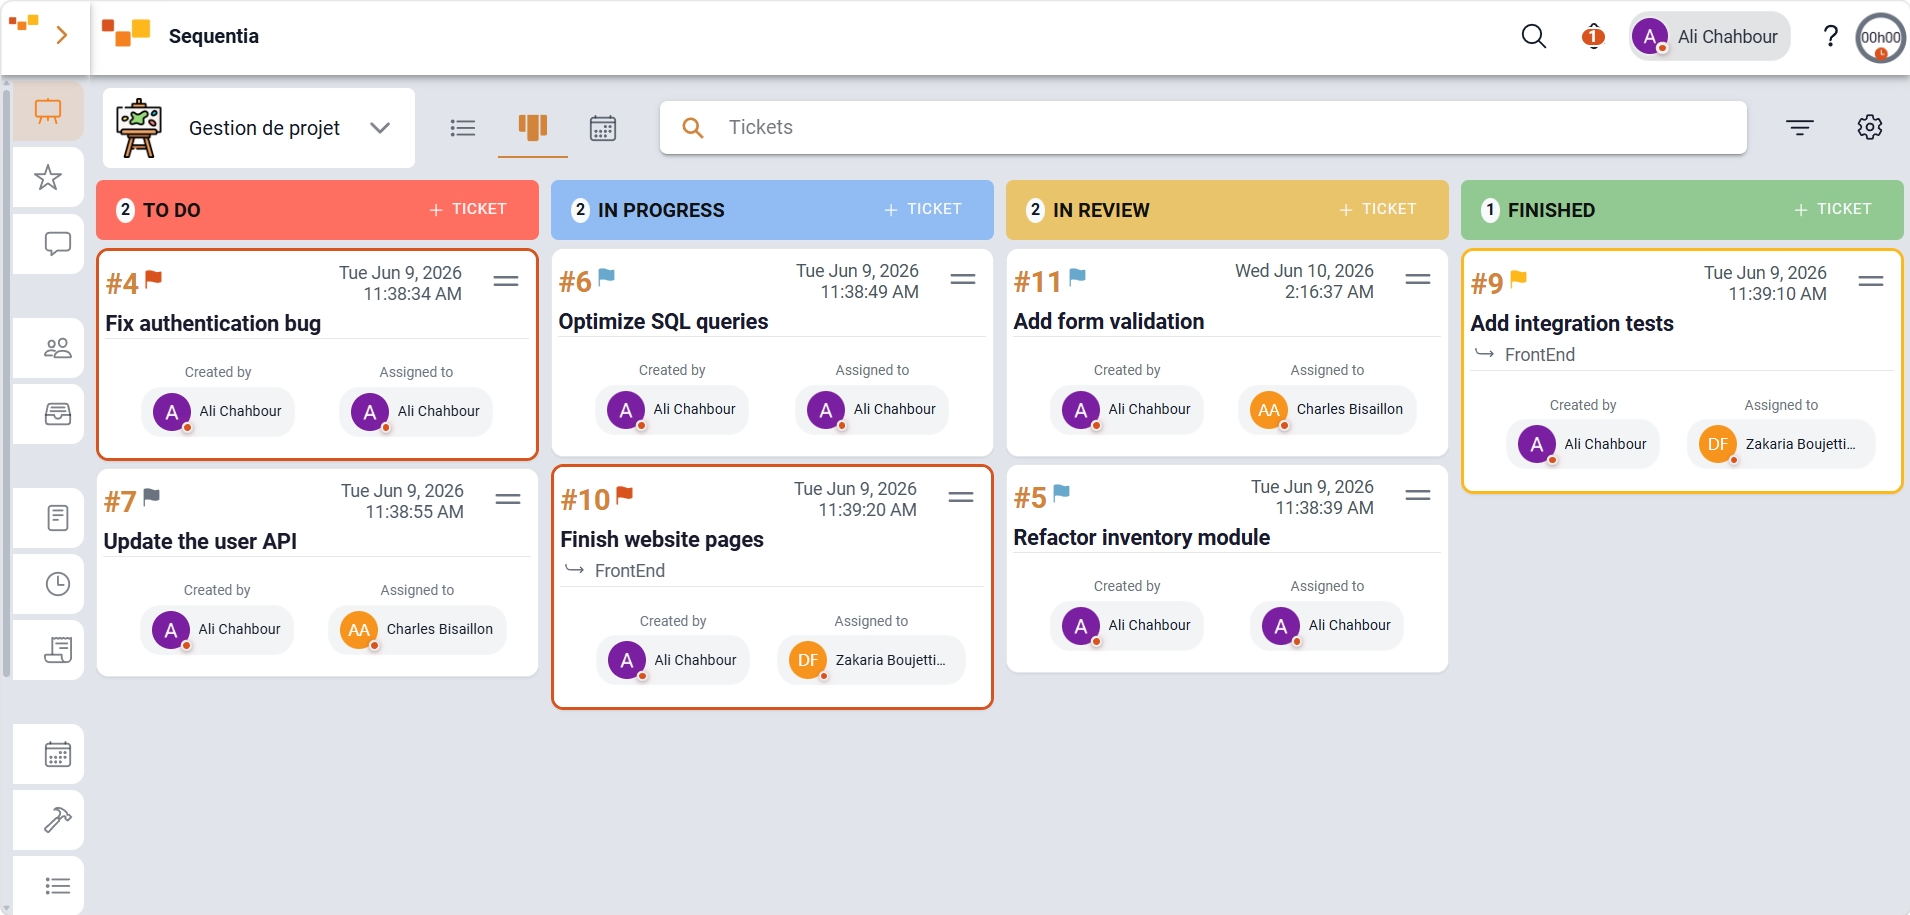Switch to calendar view tab
The image size is (1910, 915).
(603, 128)
